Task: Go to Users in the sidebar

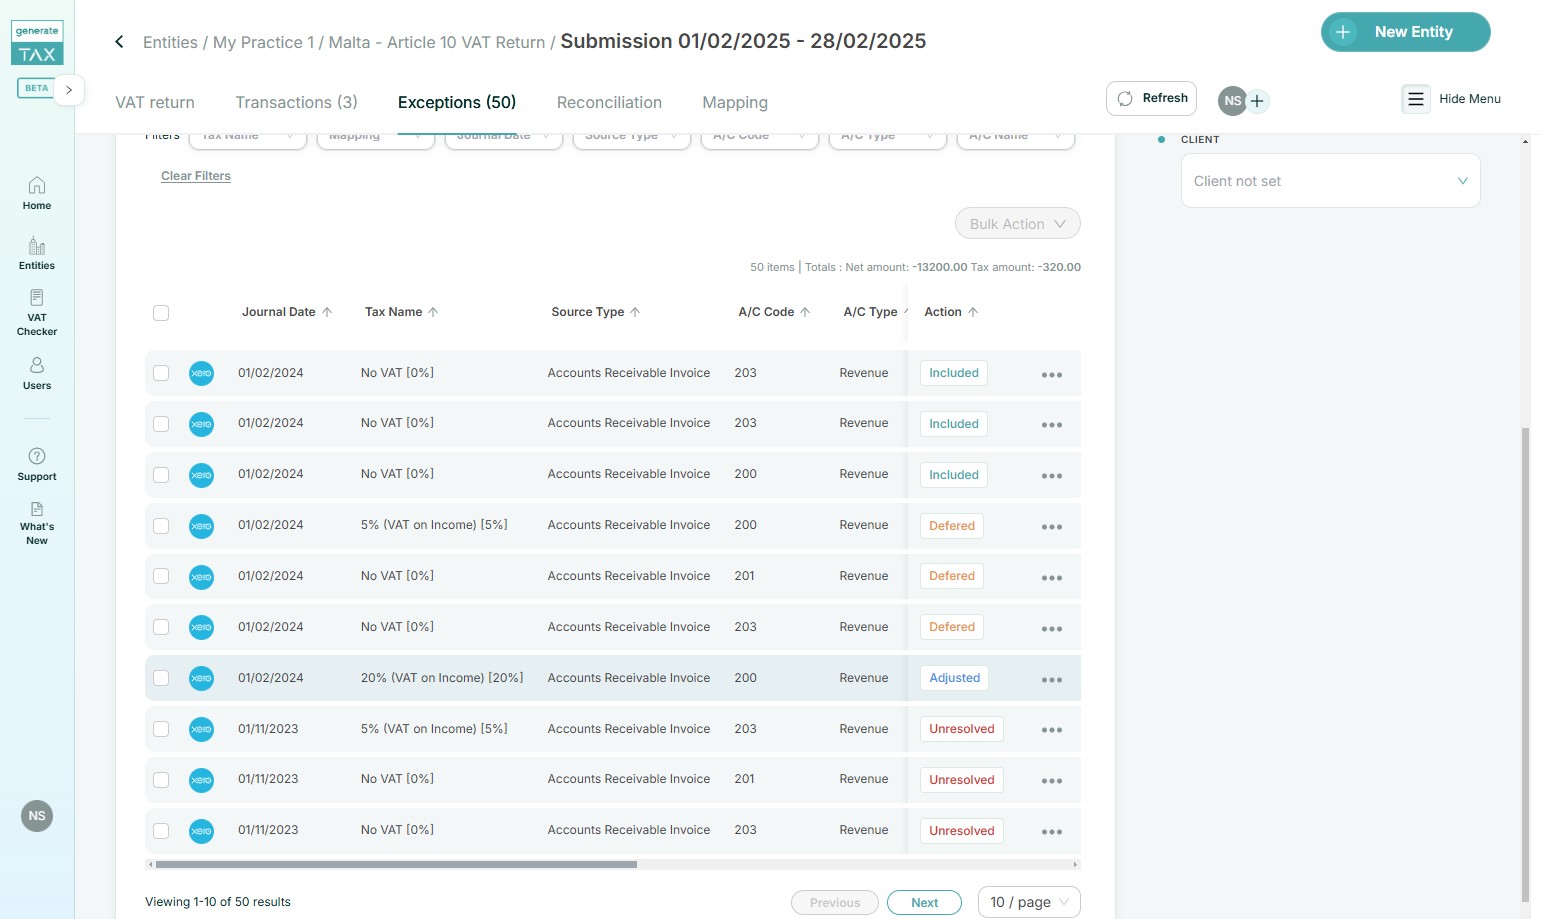Action: [x=37, y=373]
